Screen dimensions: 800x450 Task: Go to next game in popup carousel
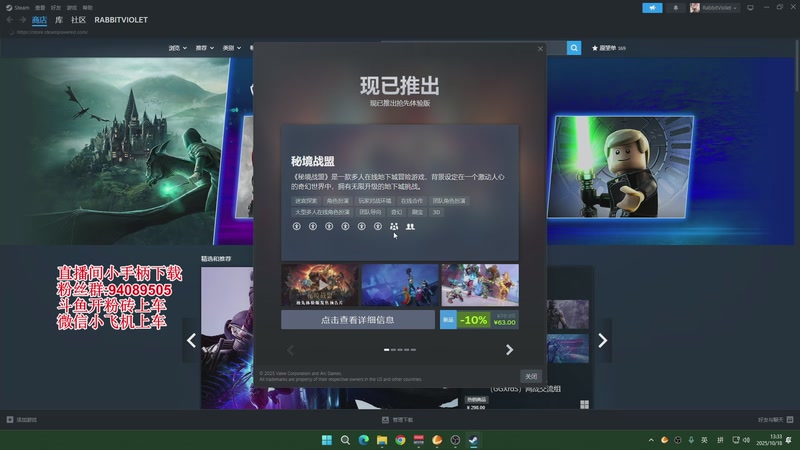(509, 349)
